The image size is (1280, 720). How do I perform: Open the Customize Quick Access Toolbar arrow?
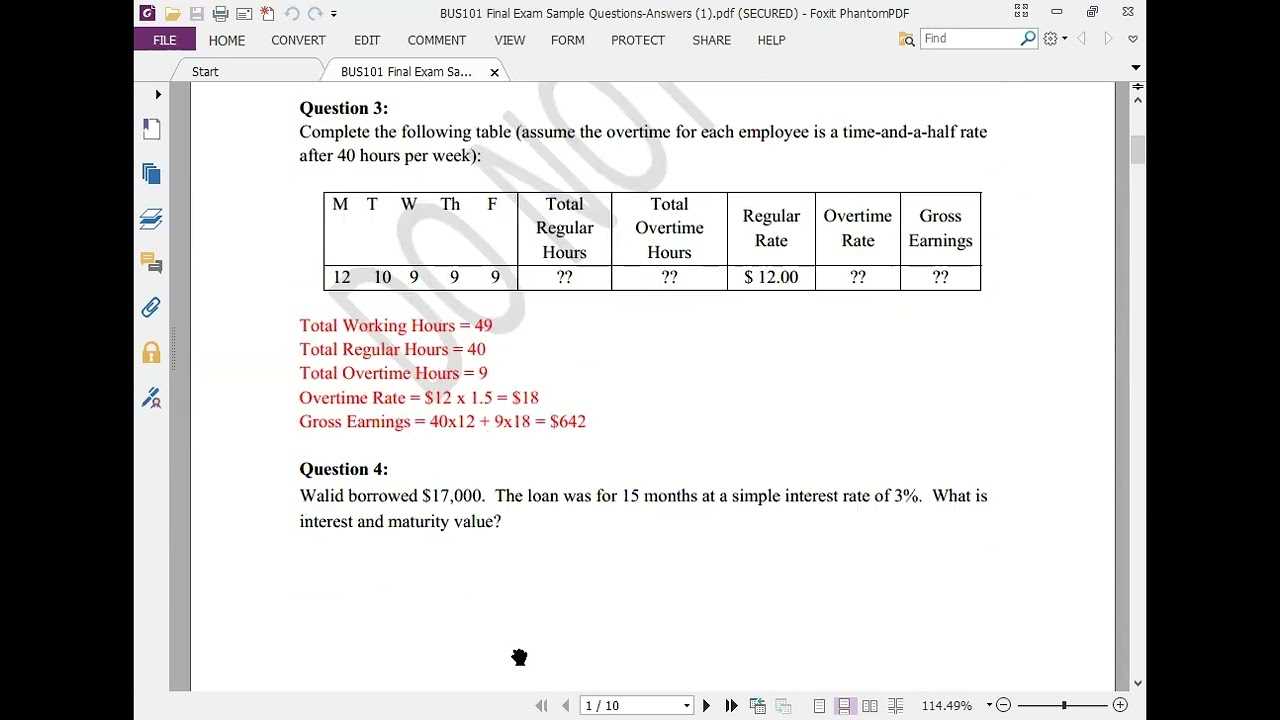pyautogui.click(x=334, y=14)
